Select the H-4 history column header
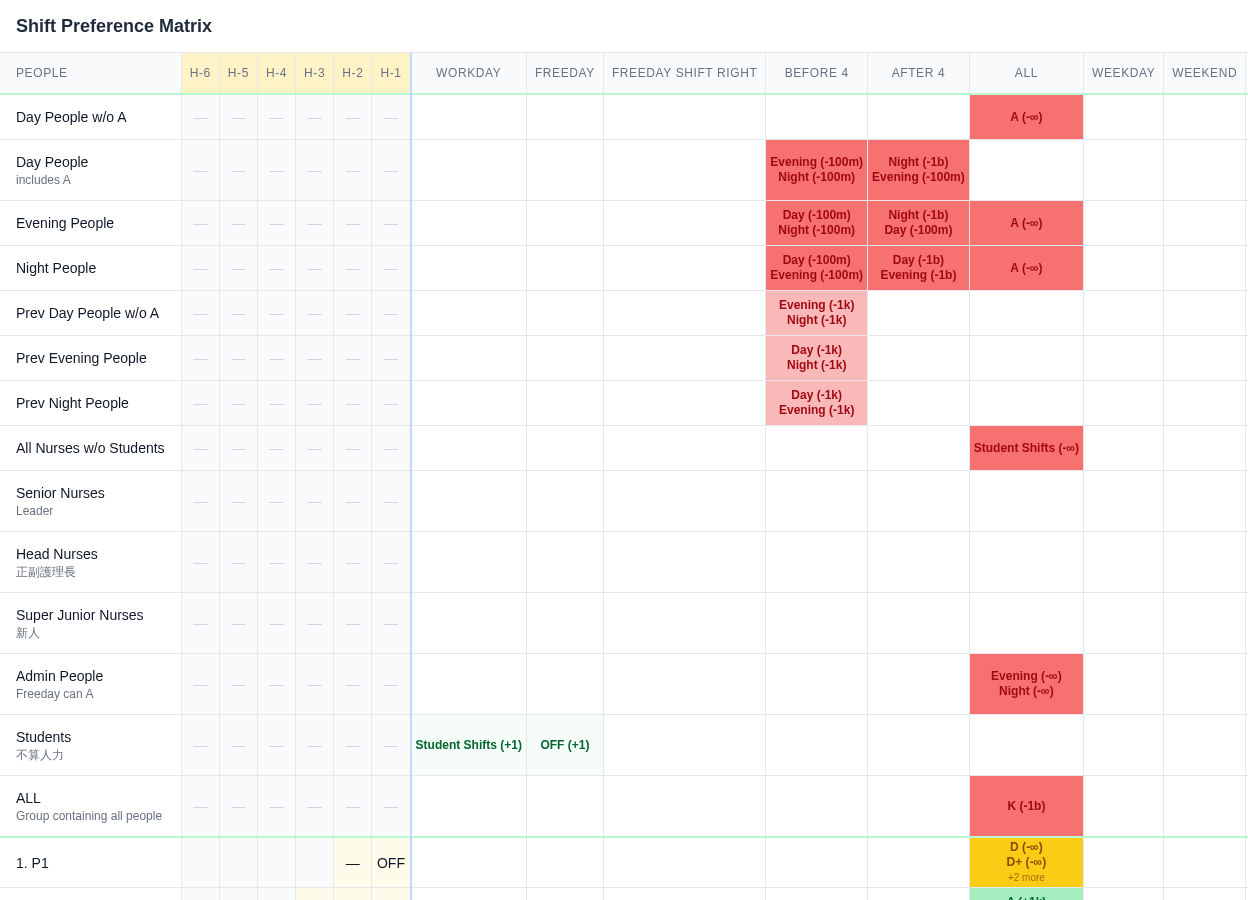This screenshot has width=1248, height=900. (276, 73)
